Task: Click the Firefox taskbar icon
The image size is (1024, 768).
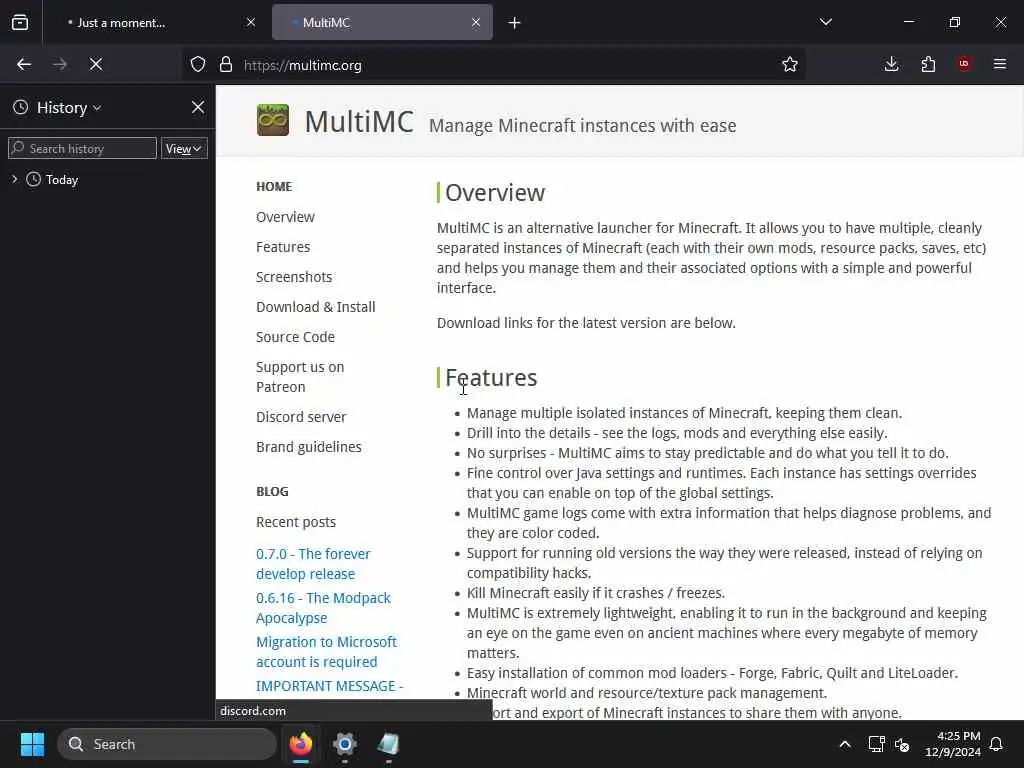Action: coord(301,744)
